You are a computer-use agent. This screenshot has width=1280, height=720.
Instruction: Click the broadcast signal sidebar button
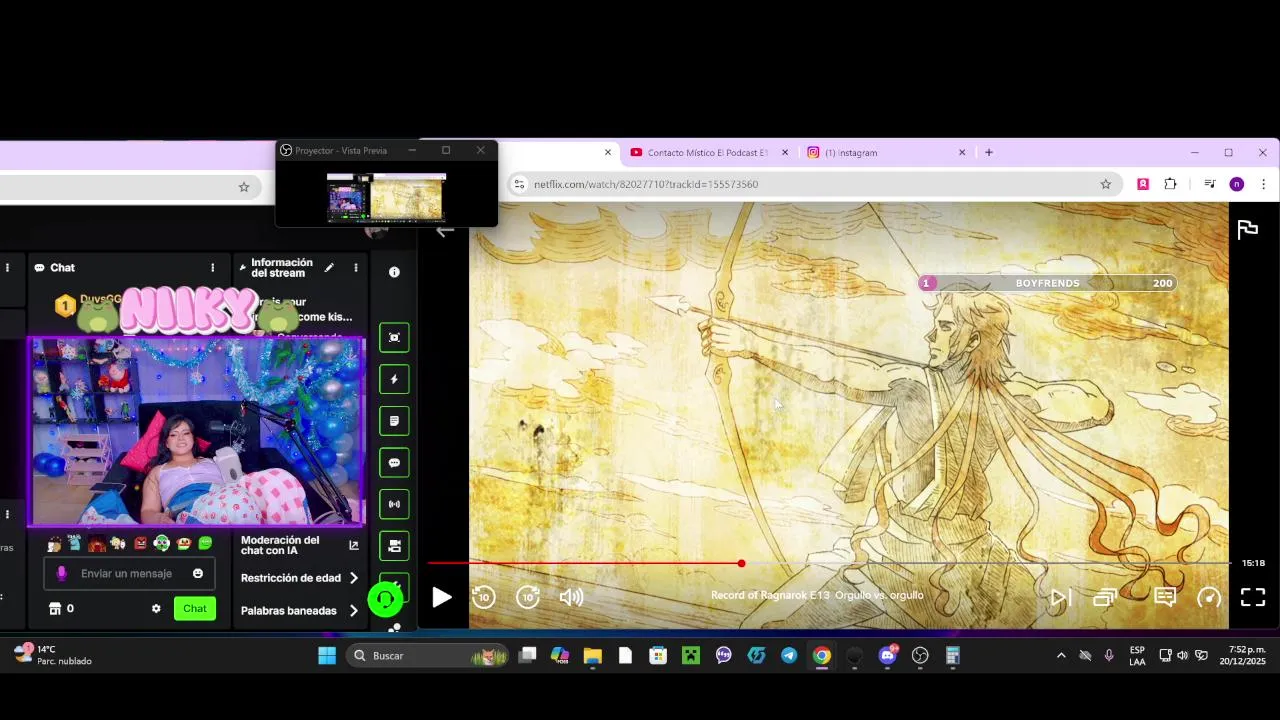(394, 504)
